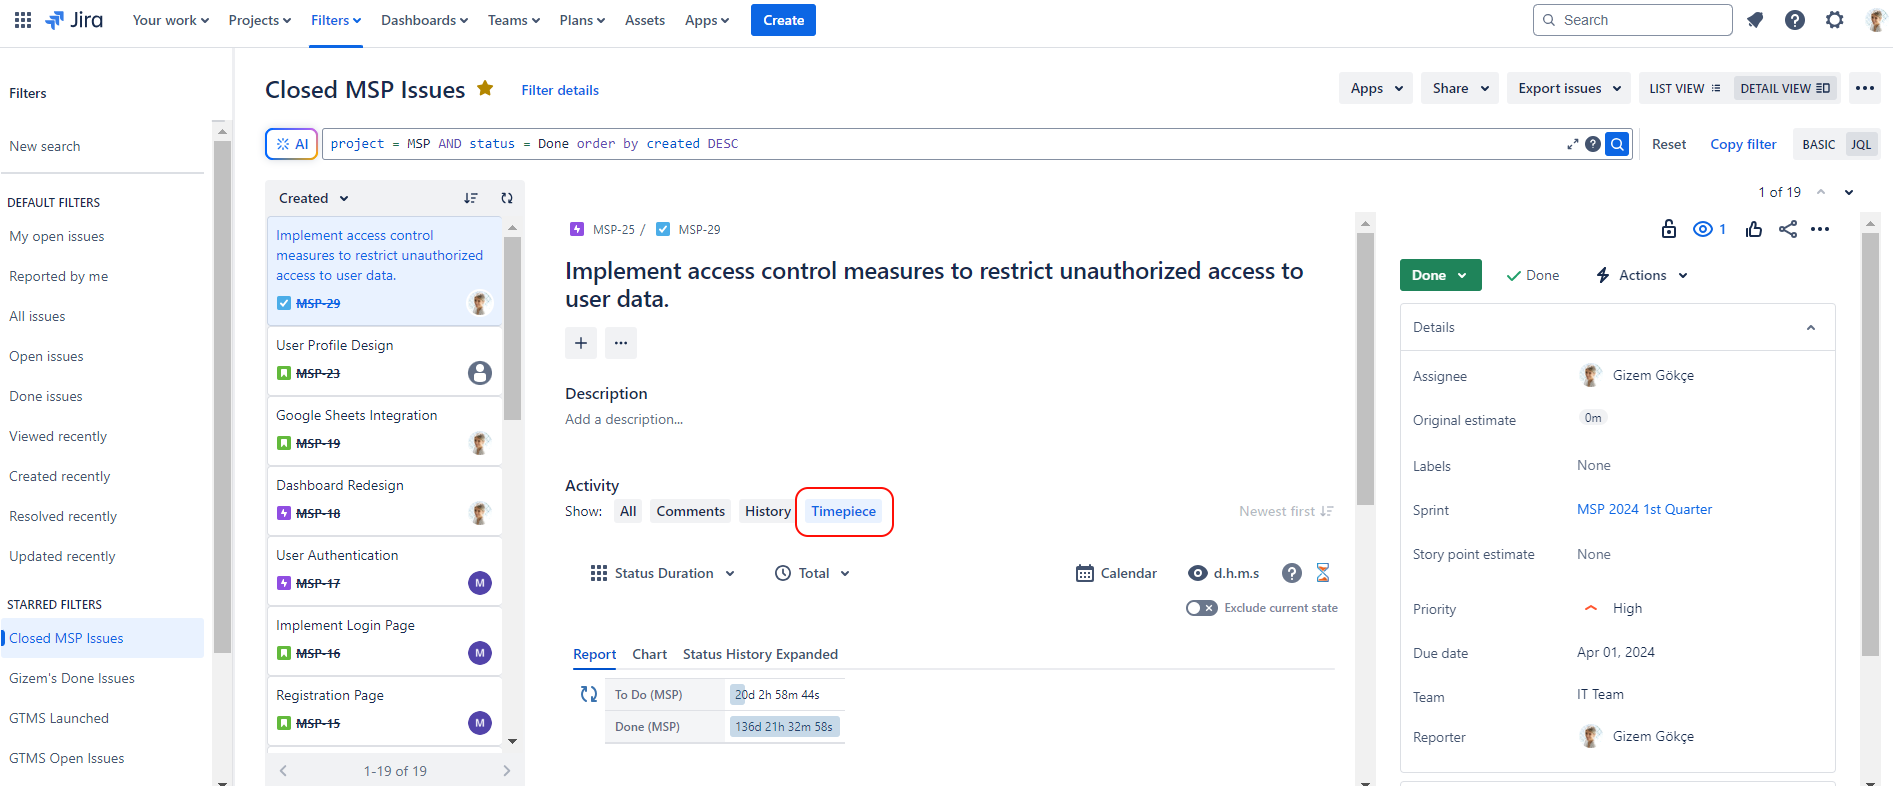Expand the Export issues dropdown
This screenshot has height=786, width=1893.
click(x=1568, y=88)
